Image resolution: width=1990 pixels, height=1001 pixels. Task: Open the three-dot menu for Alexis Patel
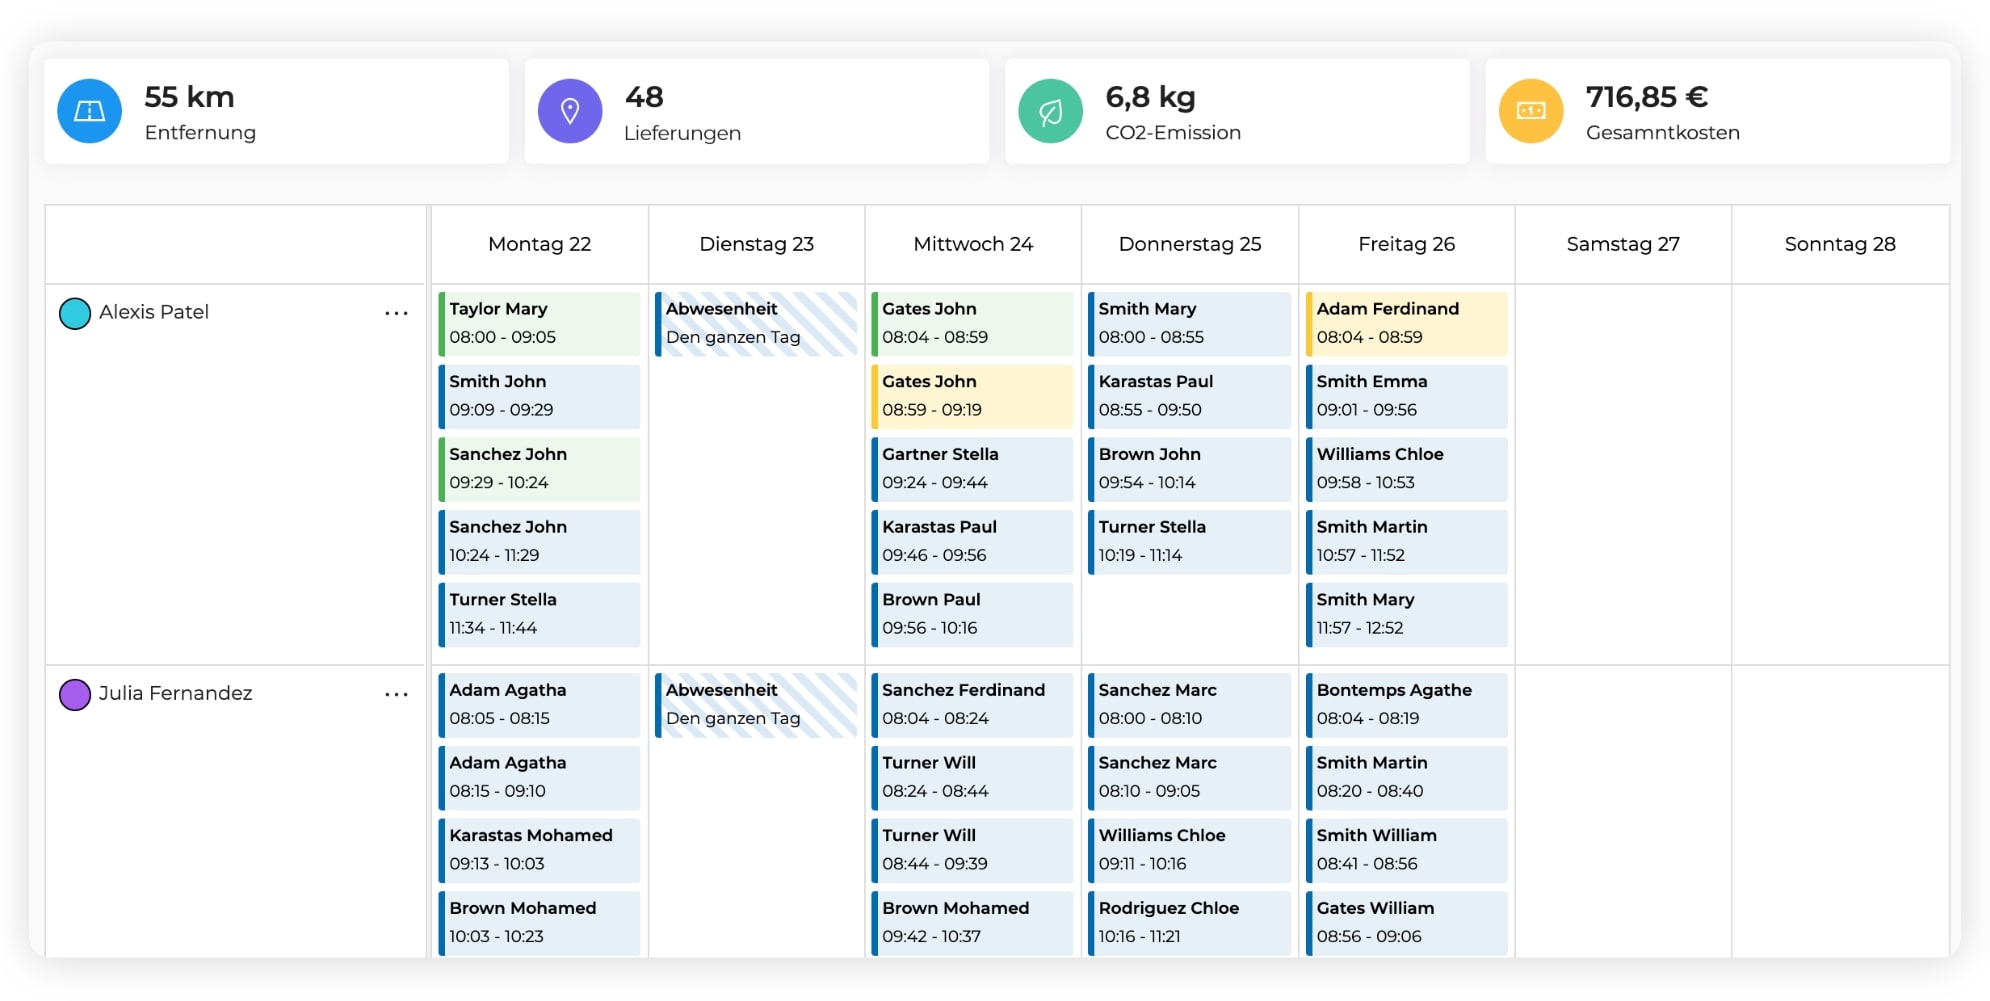click(x=396, y=313)
